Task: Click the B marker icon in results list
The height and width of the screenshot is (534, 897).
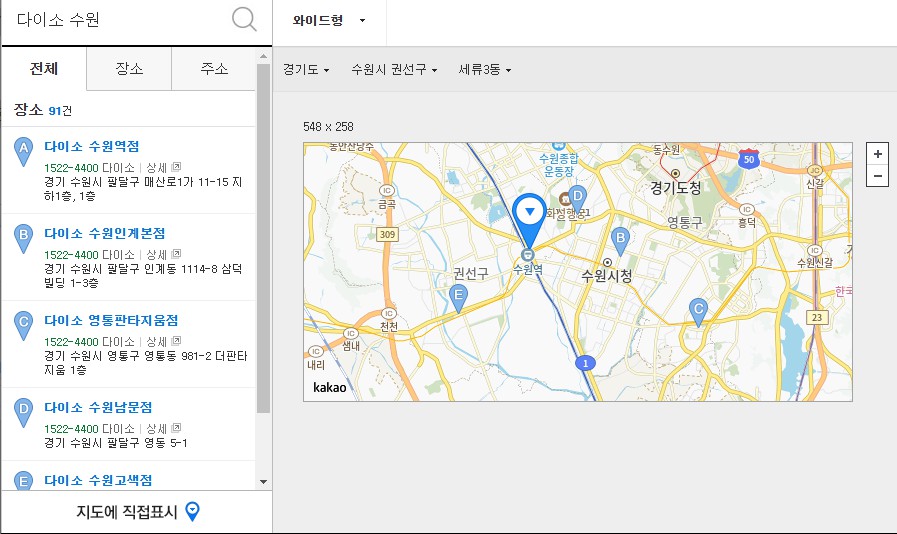Action: pos(23,238)
